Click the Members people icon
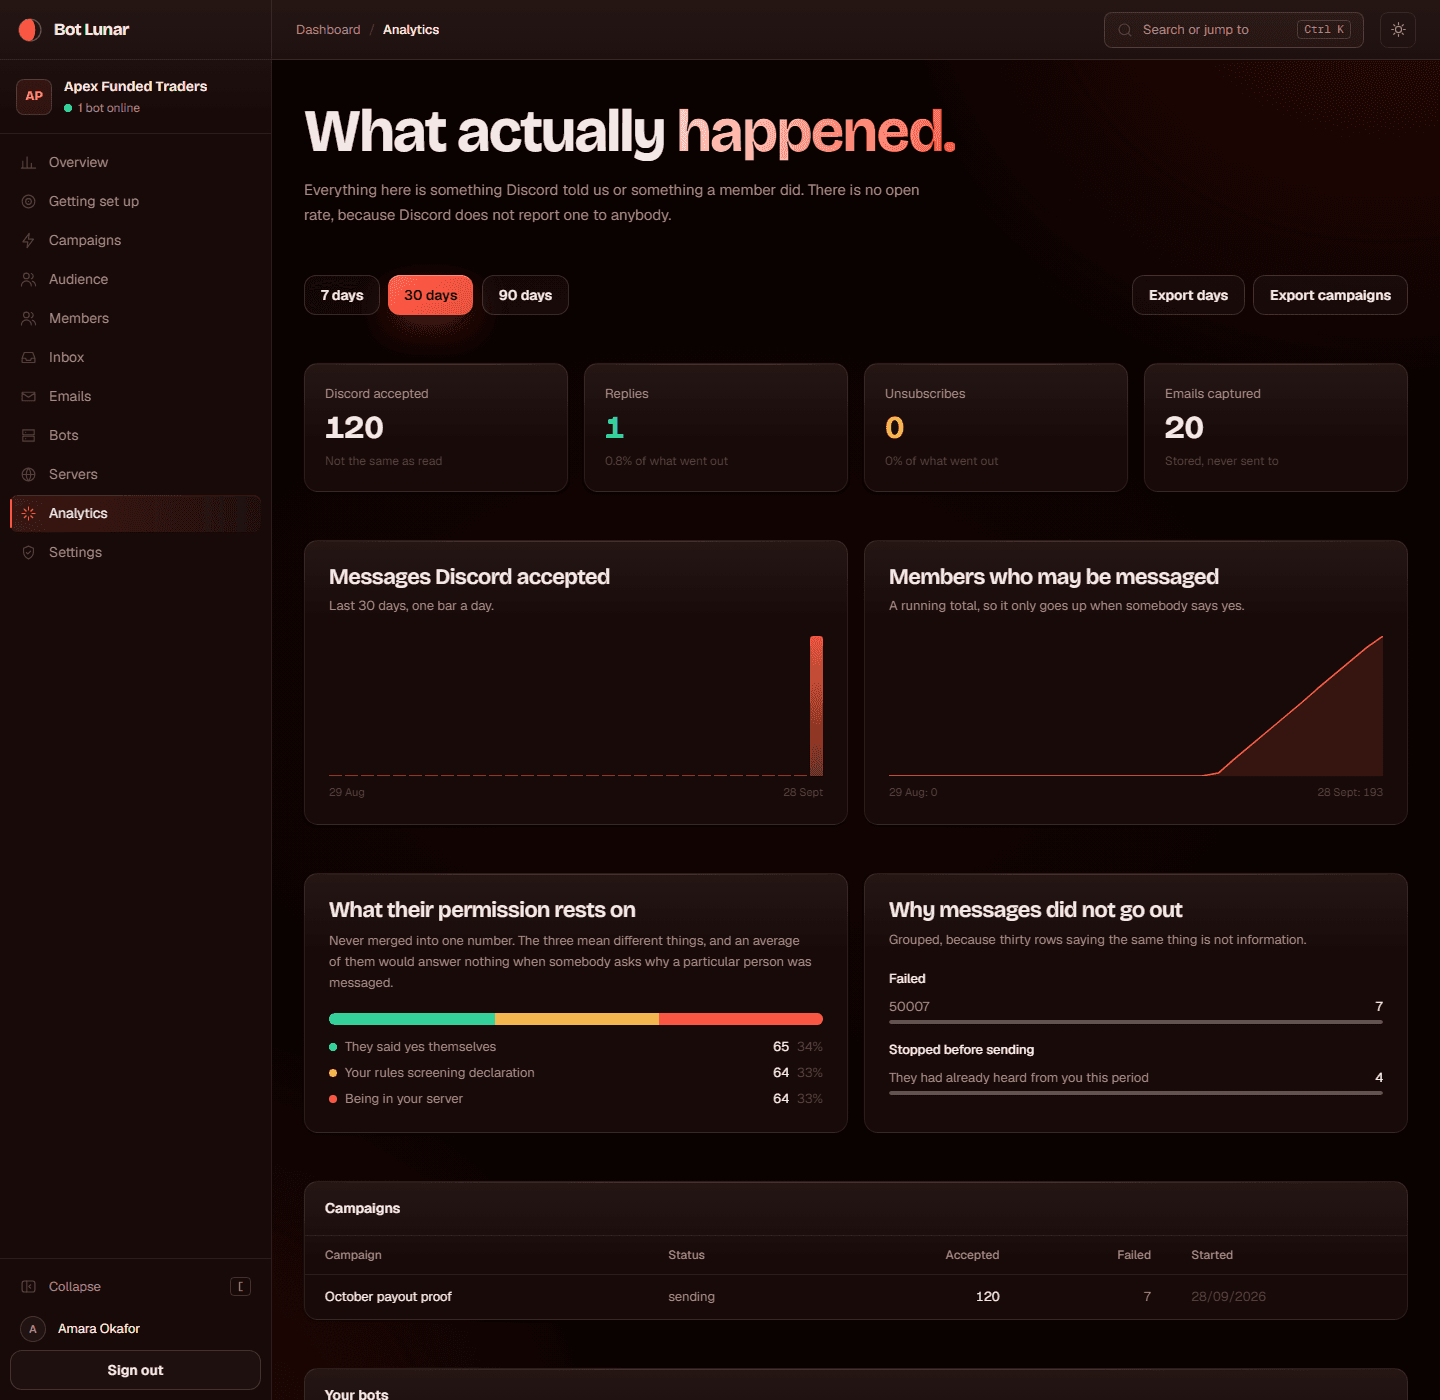 [x=29, y=319]
